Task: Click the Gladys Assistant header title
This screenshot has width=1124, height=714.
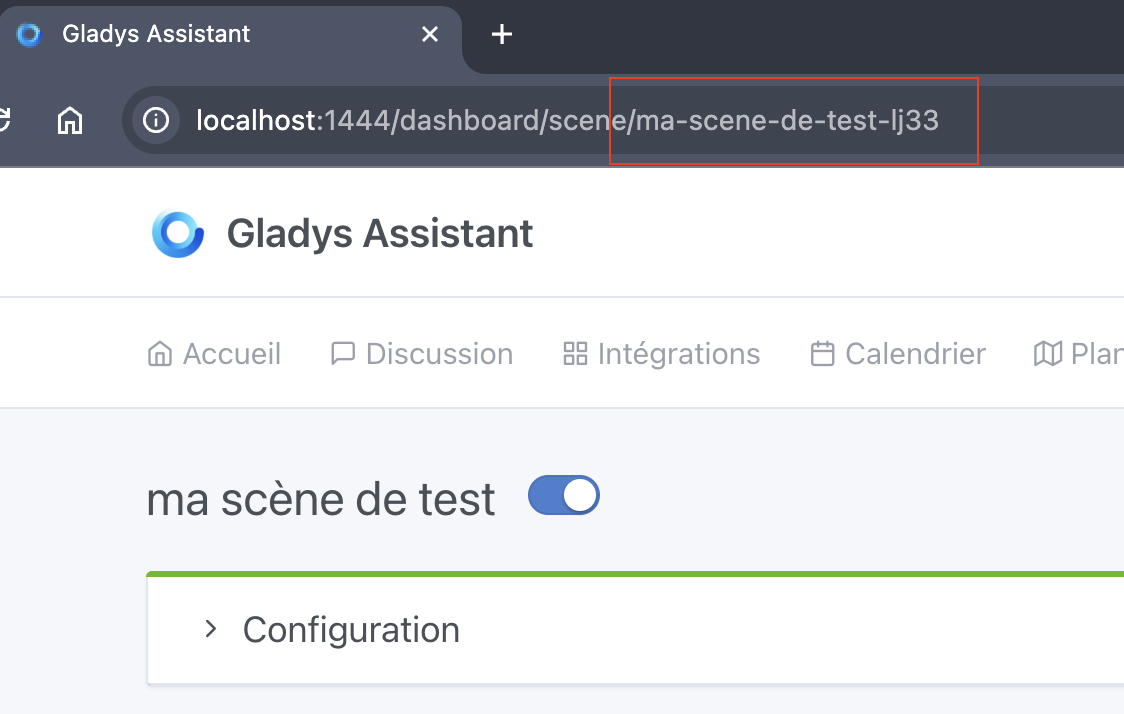Action: [x=380, y=234]
